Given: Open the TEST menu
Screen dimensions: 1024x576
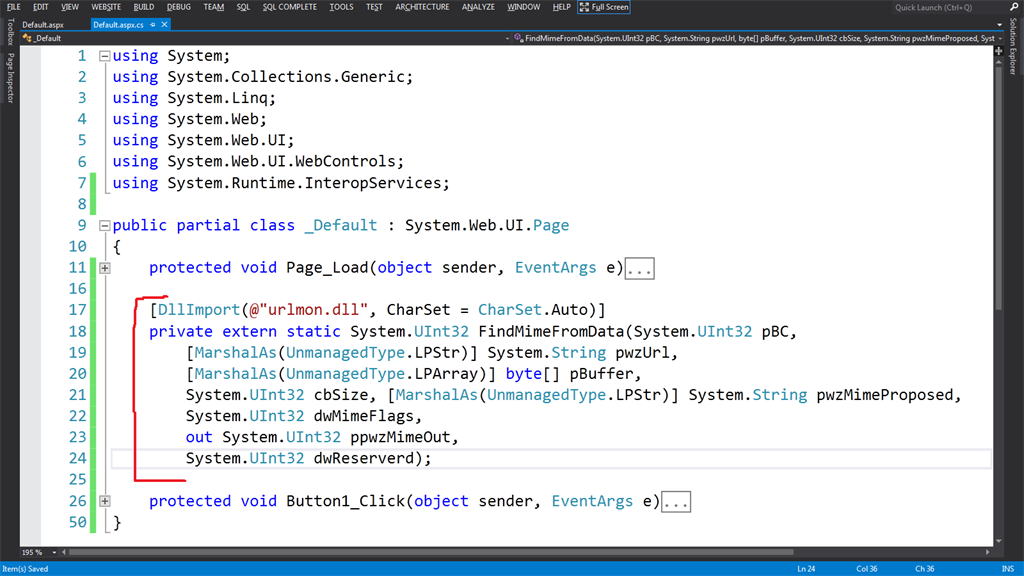Looking at the screenshot, I should point(374,7).
